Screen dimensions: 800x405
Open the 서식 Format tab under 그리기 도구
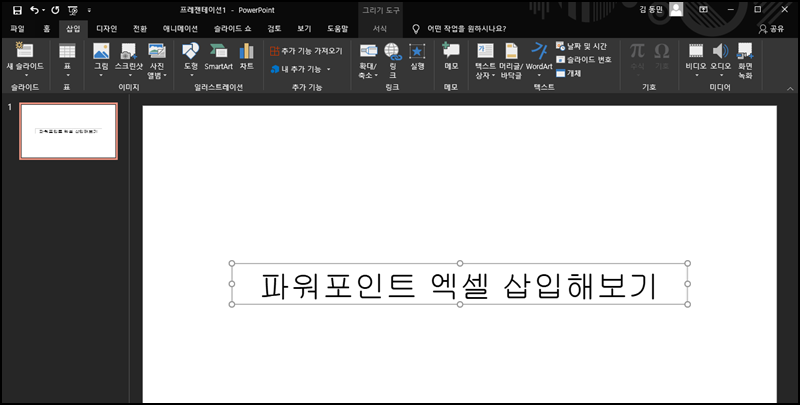[x=380, y=29]
